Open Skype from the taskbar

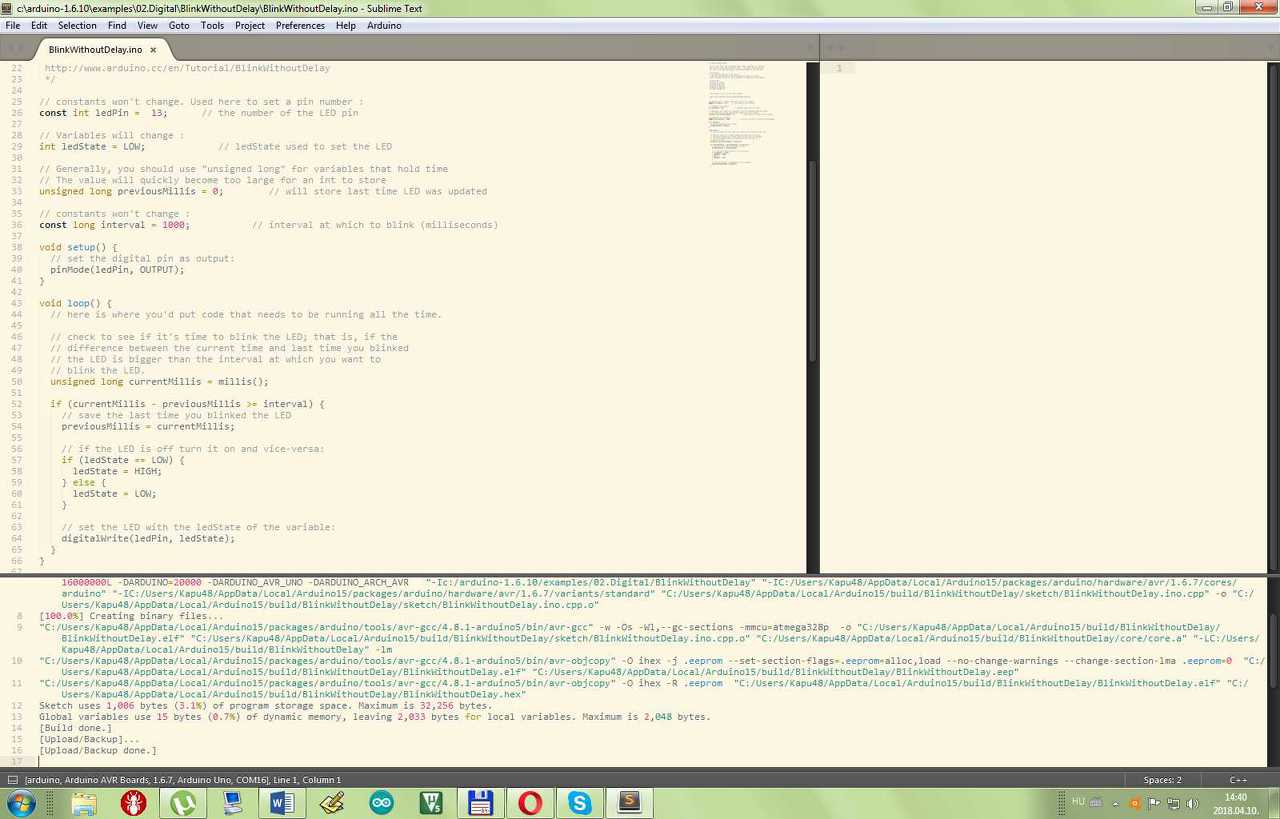tap(580, 803)
